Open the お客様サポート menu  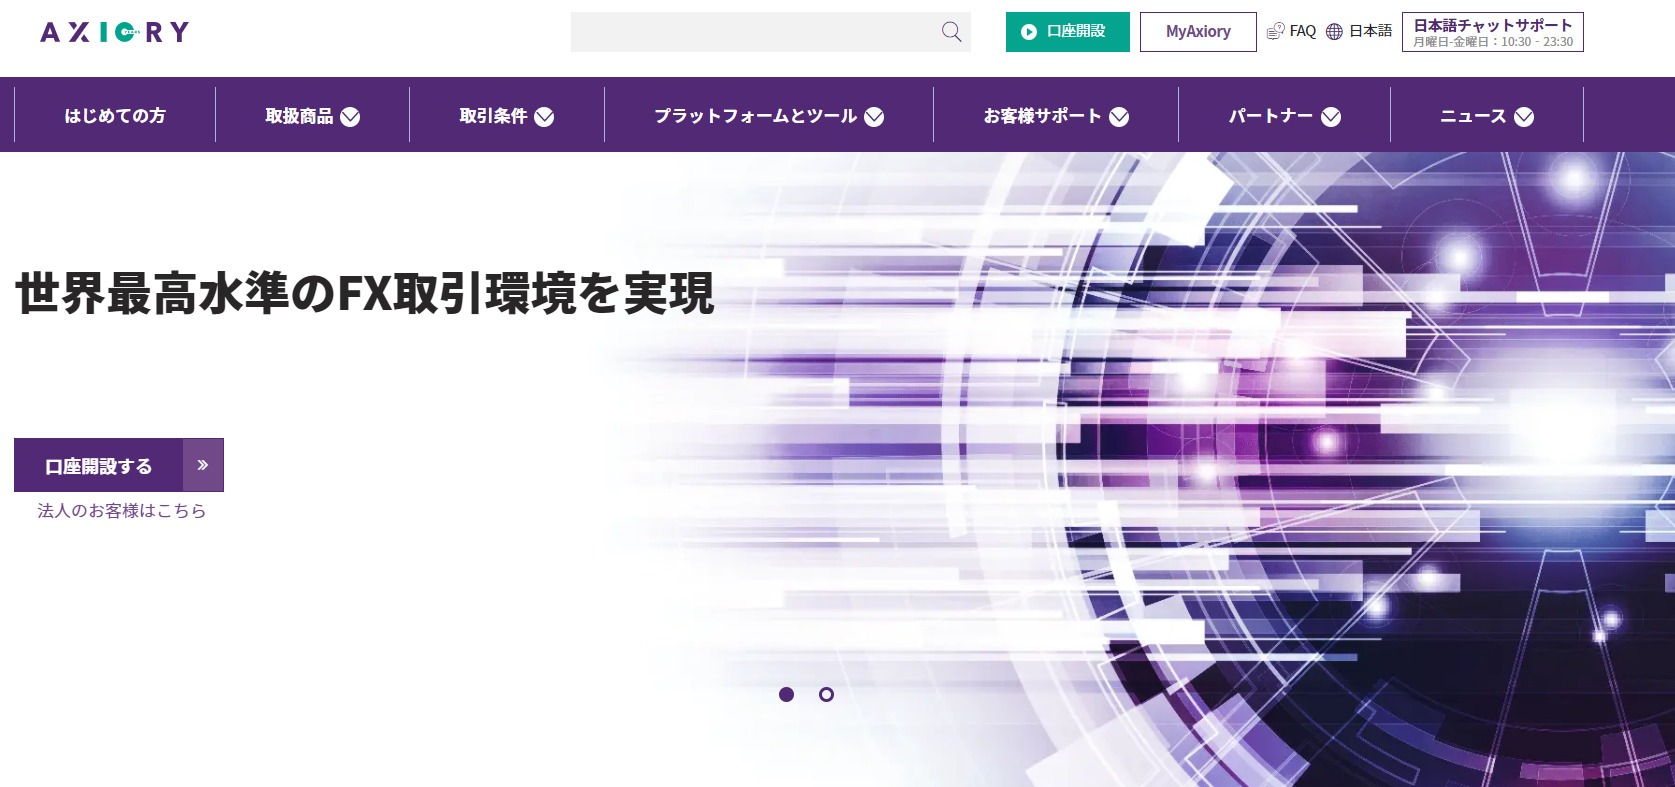click(1042, 116)
